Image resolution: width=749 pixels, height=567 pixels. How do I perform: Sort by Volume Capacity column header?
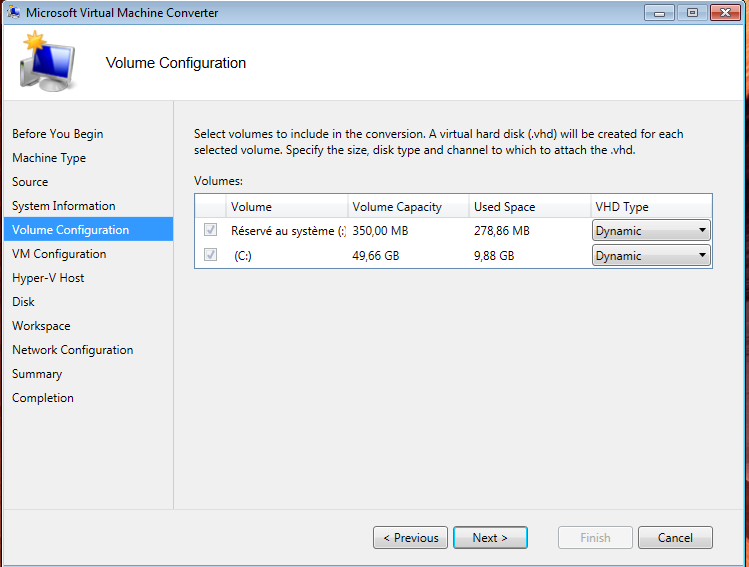pos(397,207)
